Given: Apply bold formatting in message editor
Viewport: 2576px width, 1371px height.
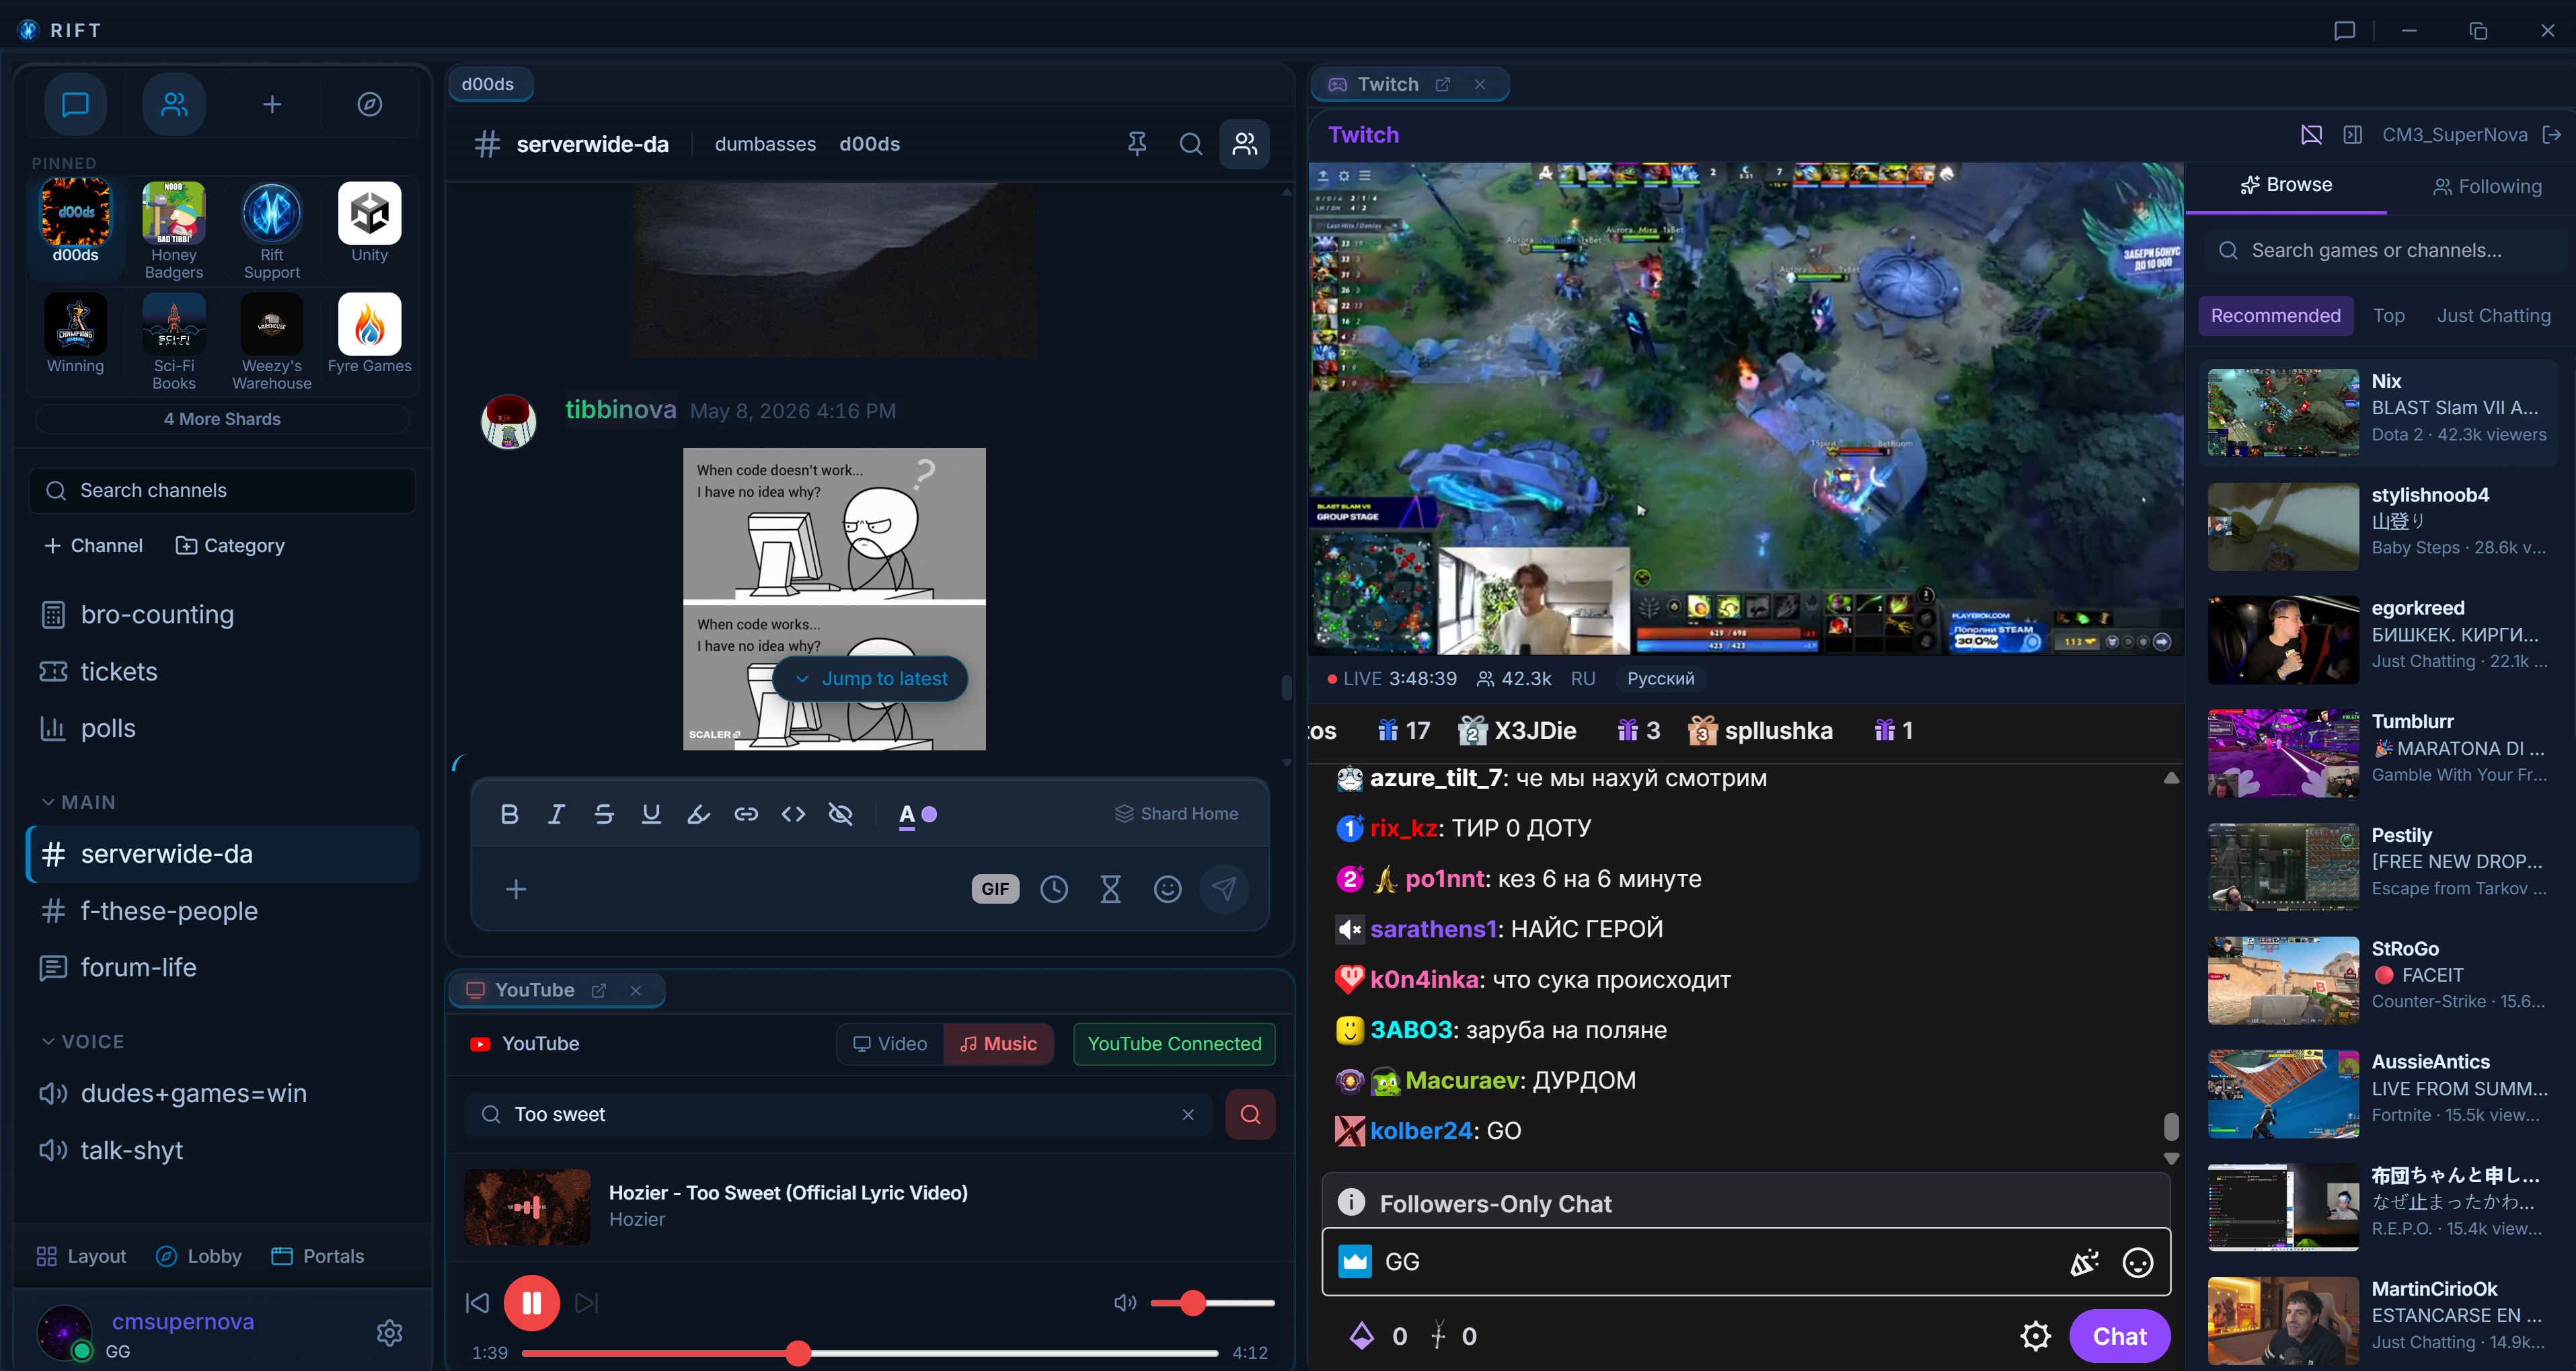Looking at the screenshot, I should (509, 814).
